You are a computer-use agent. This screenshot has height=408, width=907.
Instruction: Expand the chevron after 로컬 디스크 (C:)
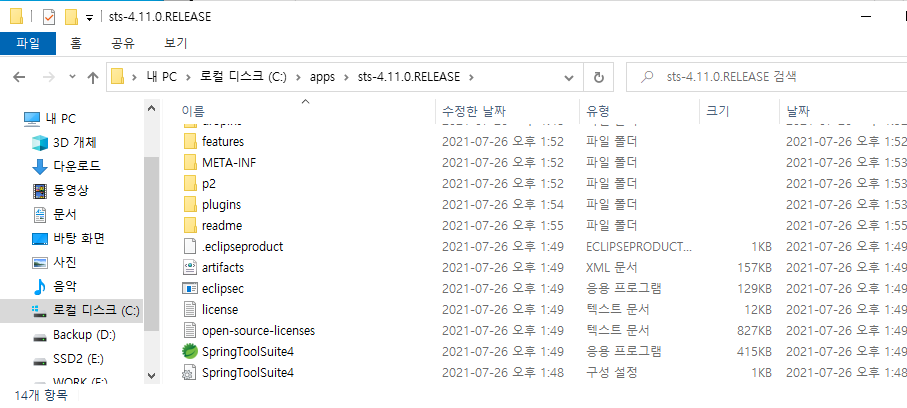pos(298,77)
